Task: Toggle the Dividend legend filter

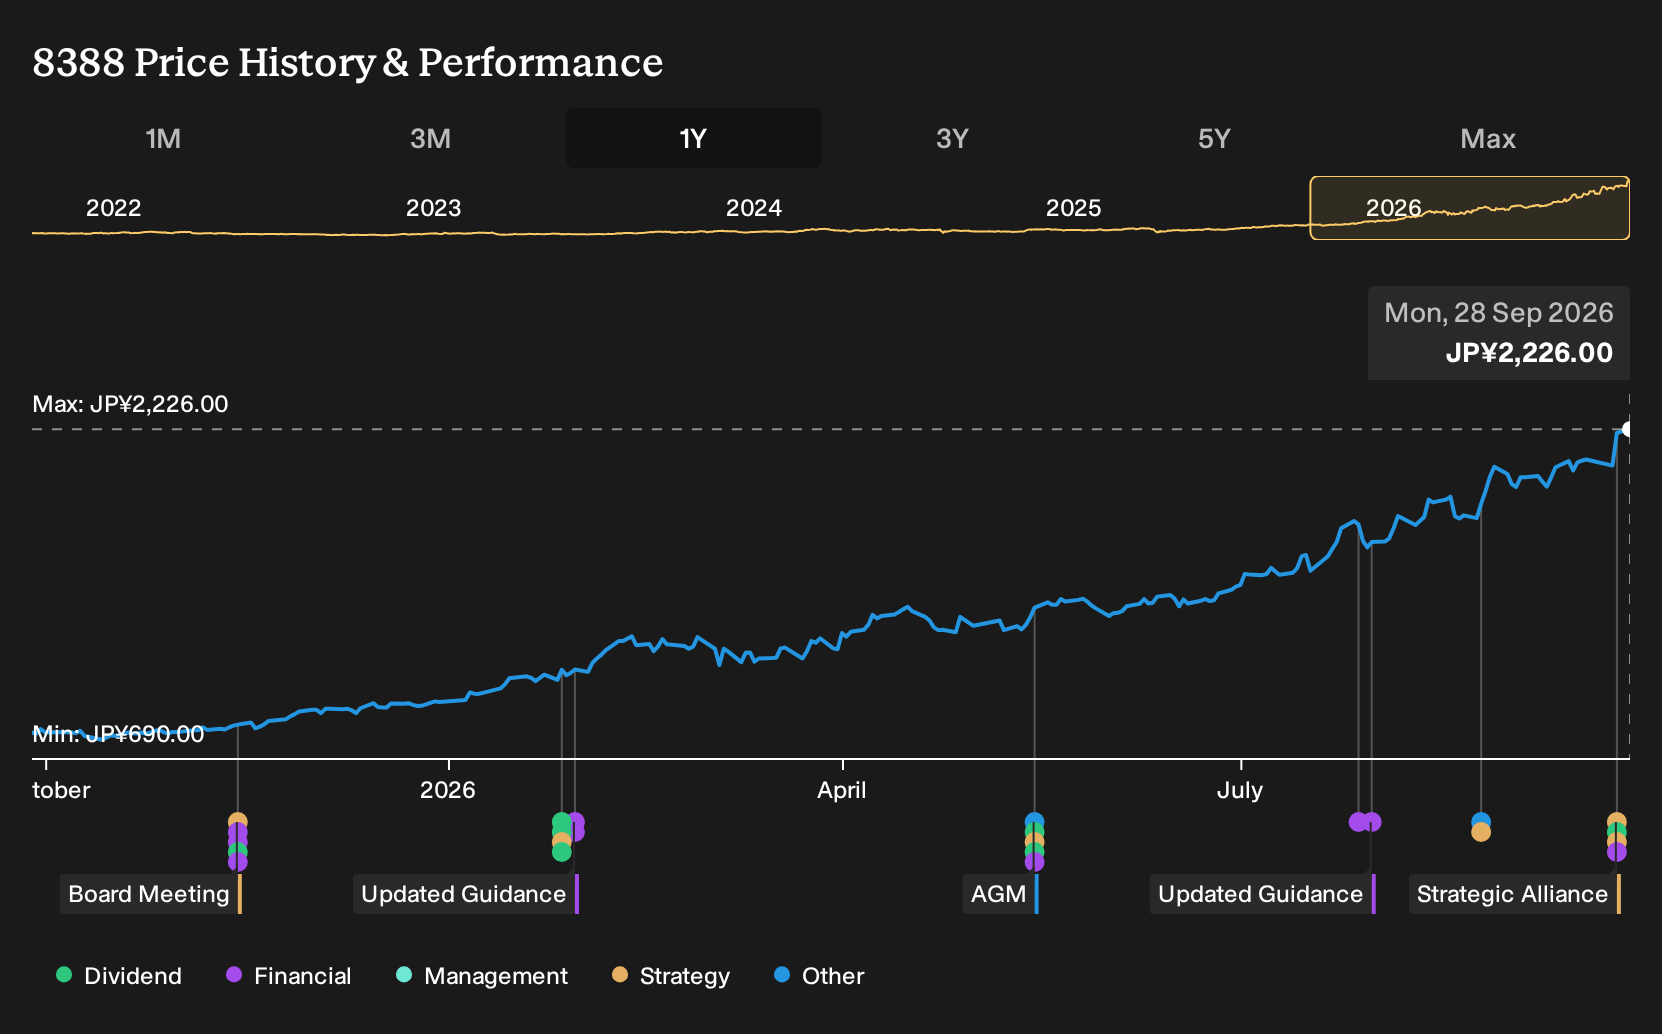Action: (x=119, y=976)
